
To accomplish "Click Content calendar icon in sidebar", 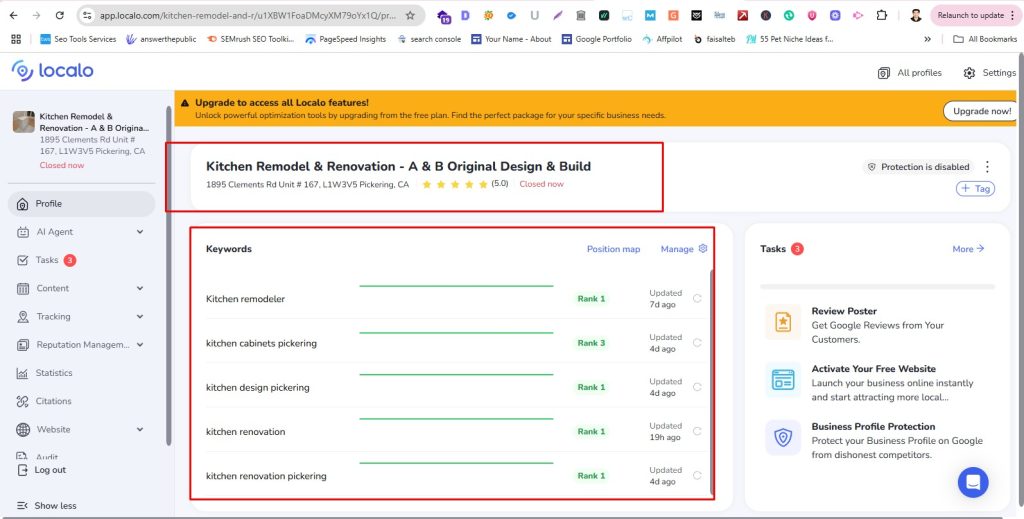I will coord(23,289).
